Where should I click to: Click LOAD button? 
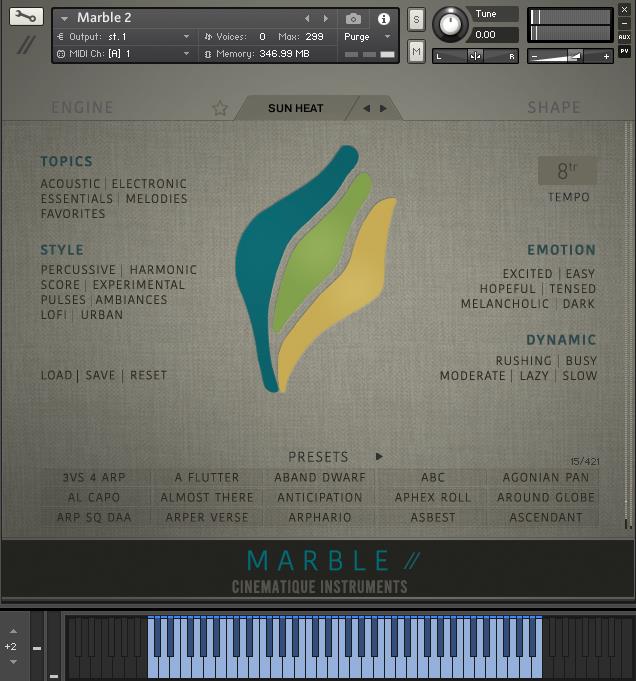point(56,375)
